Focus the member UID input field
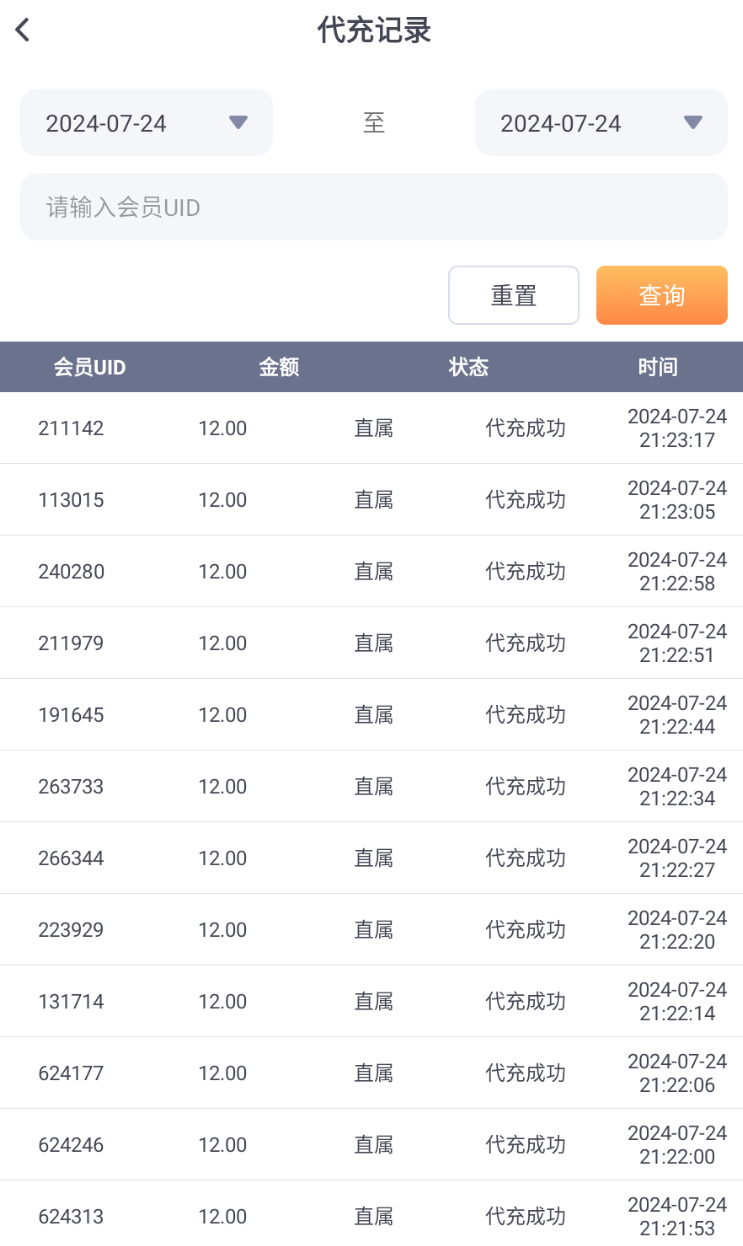This screenshot has width=743, height=1246. pos(373,207)
